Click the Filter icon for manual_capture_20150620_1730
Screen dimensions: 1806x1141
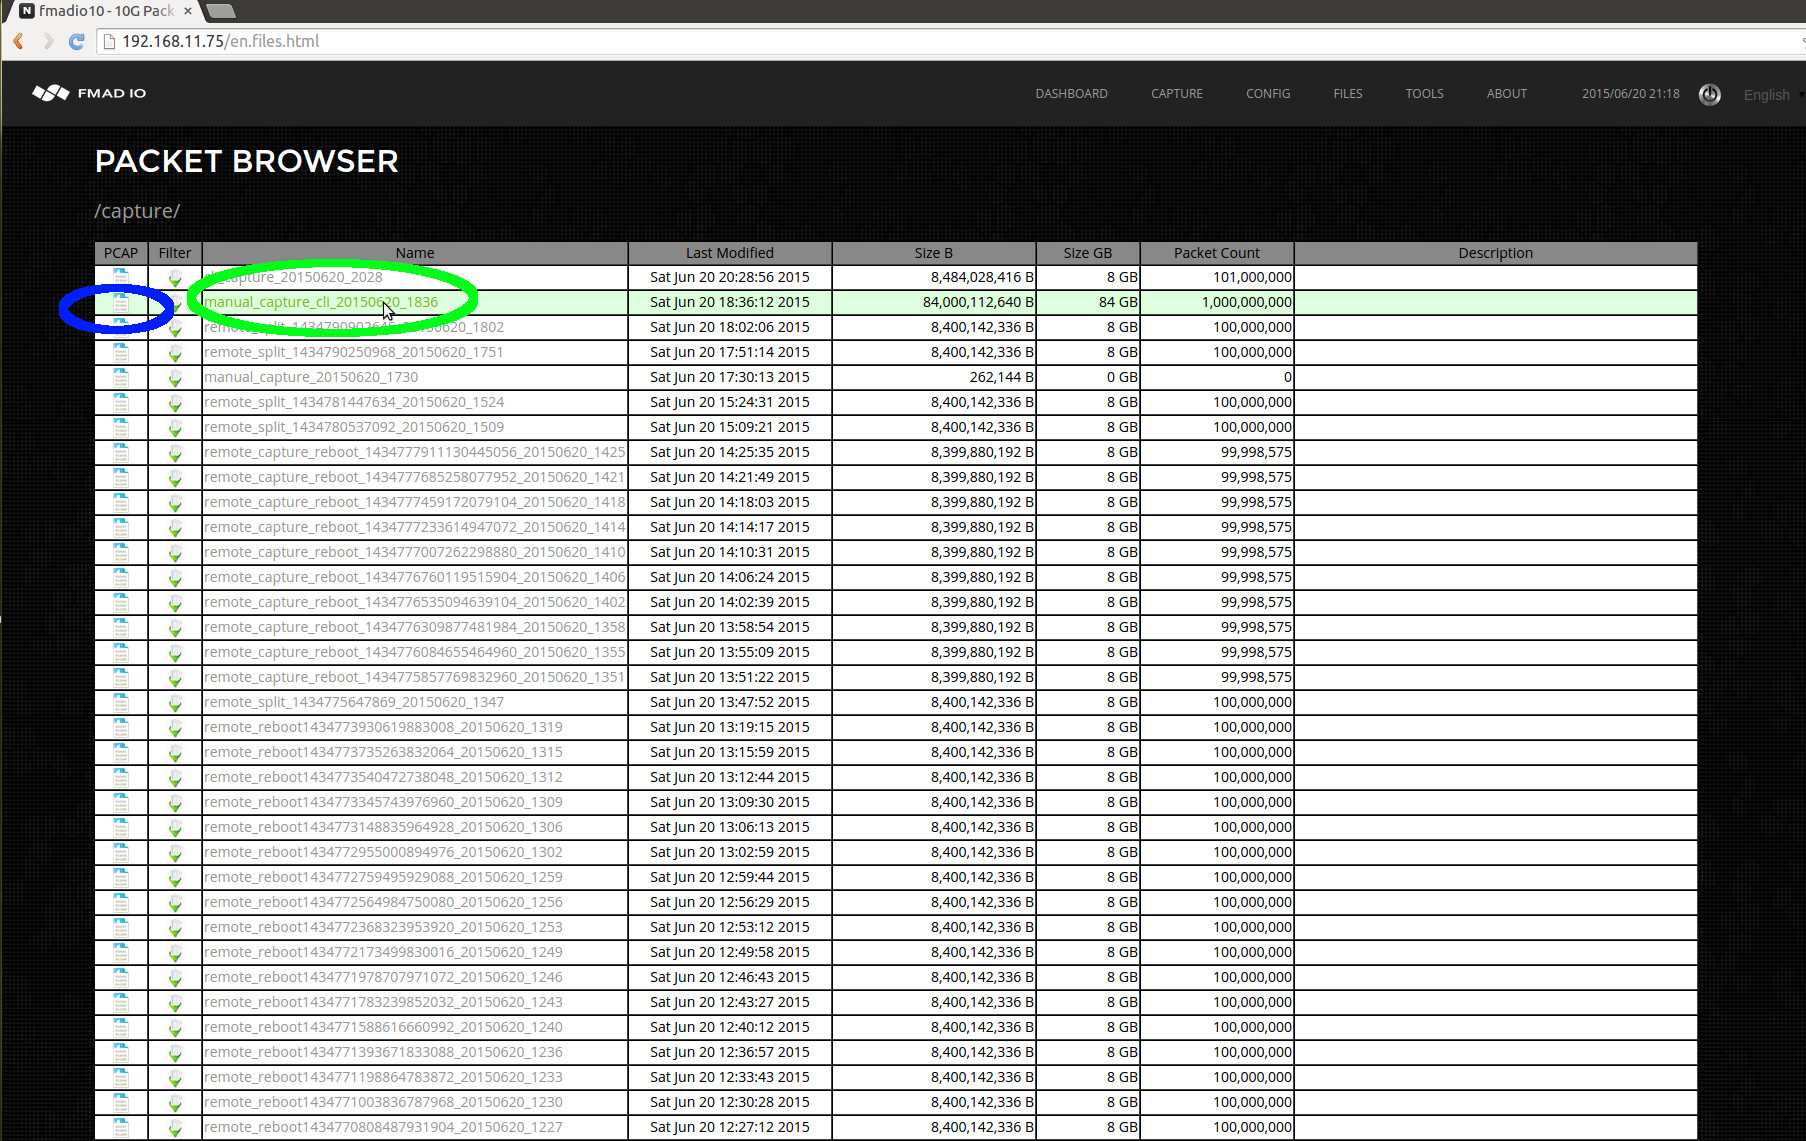(175, 377)
